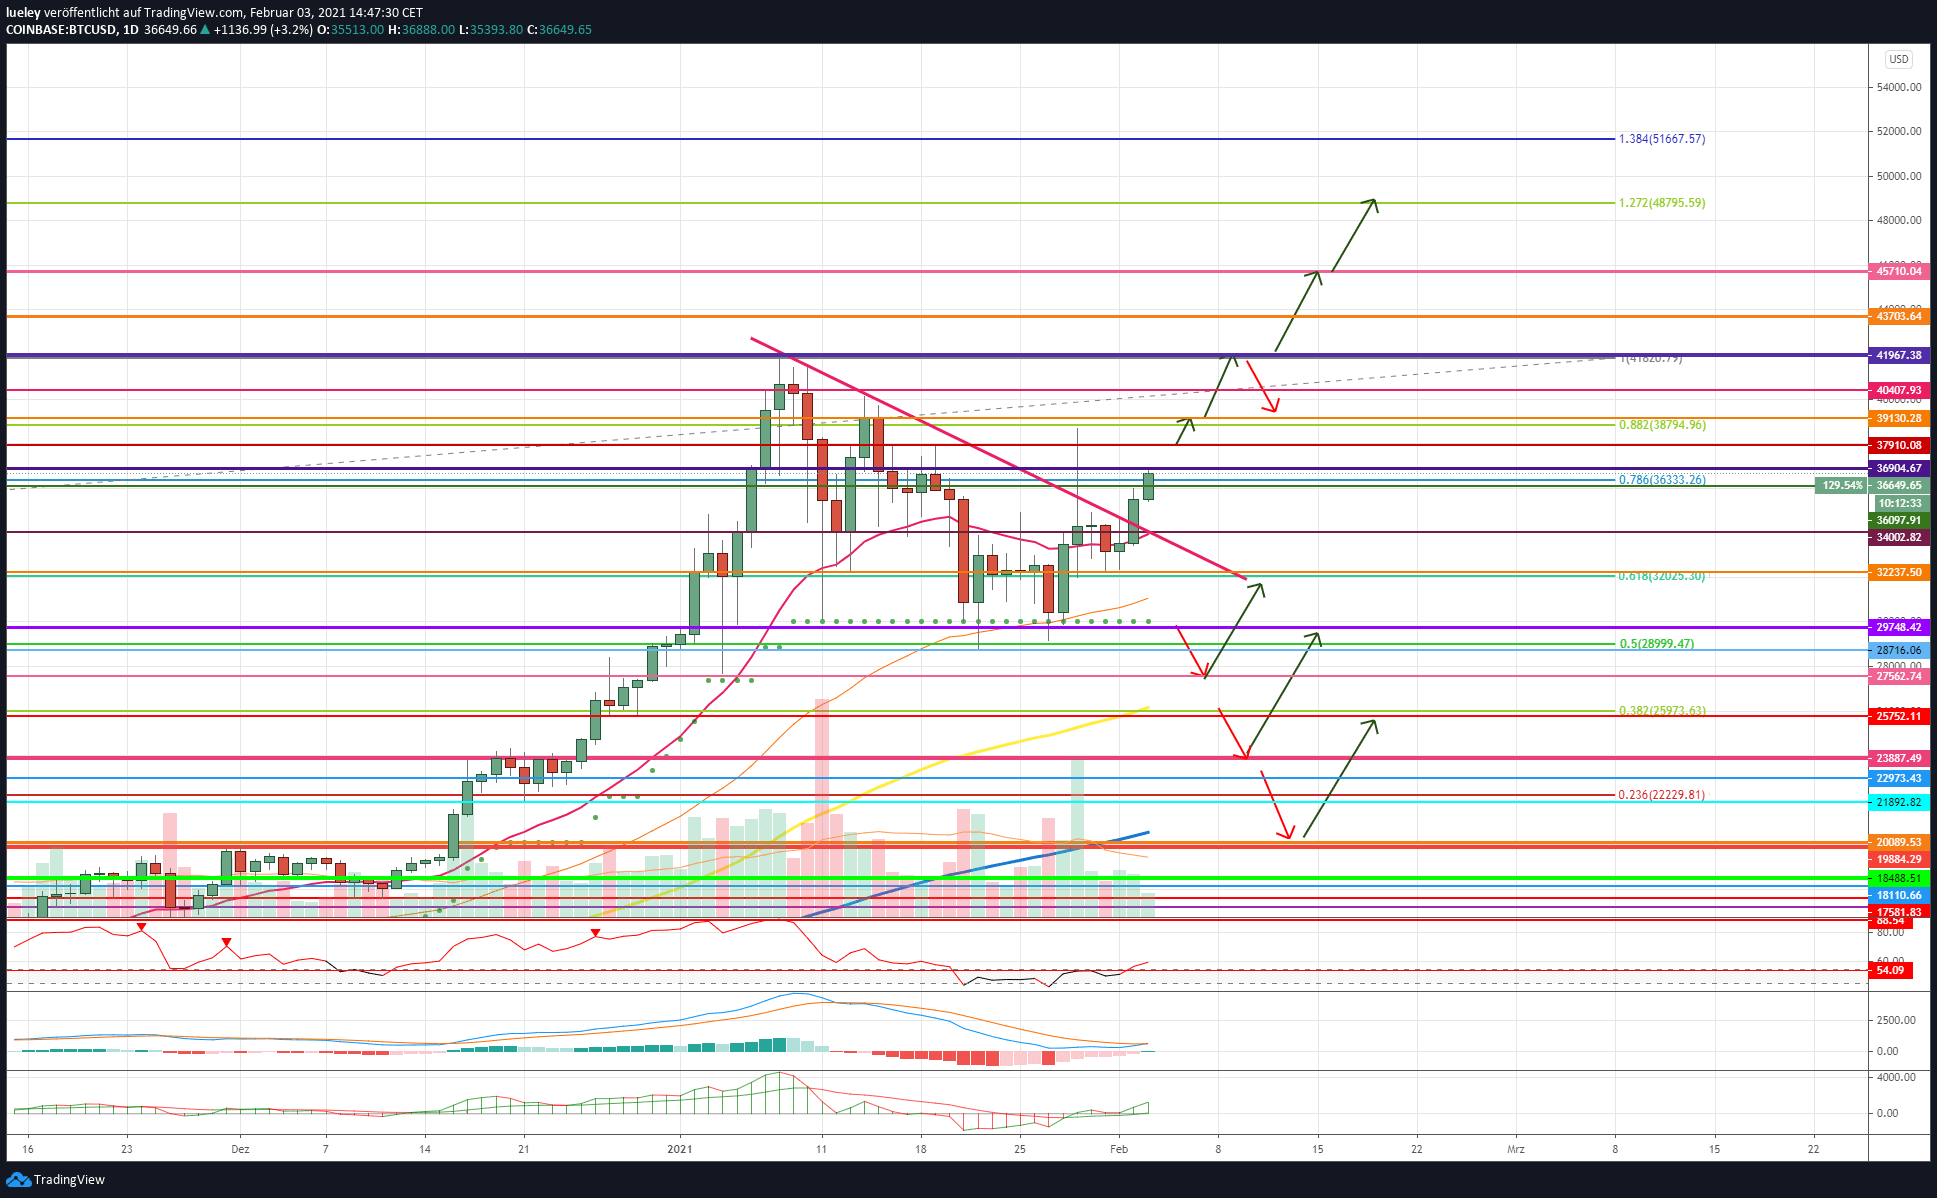Select the 36904.67 price label

coord(1898,468)
